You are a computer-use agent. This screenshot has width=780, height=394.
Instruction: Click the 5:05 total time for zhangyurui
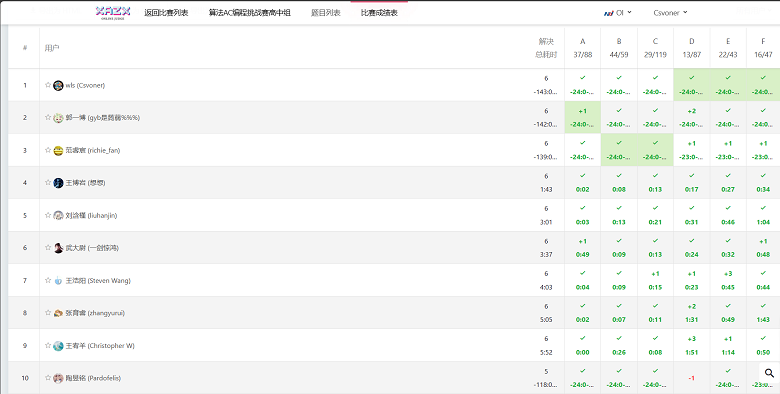pos(546,319)
